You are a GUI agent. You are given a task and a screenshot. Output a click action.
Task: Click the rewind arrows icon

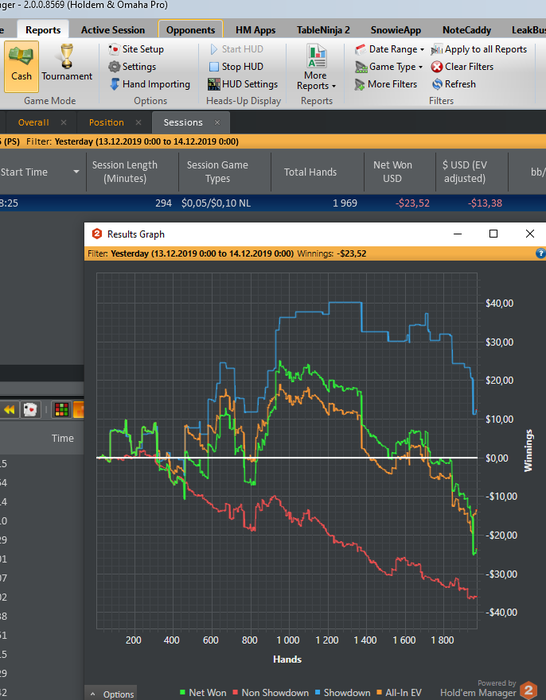(9, 409)
